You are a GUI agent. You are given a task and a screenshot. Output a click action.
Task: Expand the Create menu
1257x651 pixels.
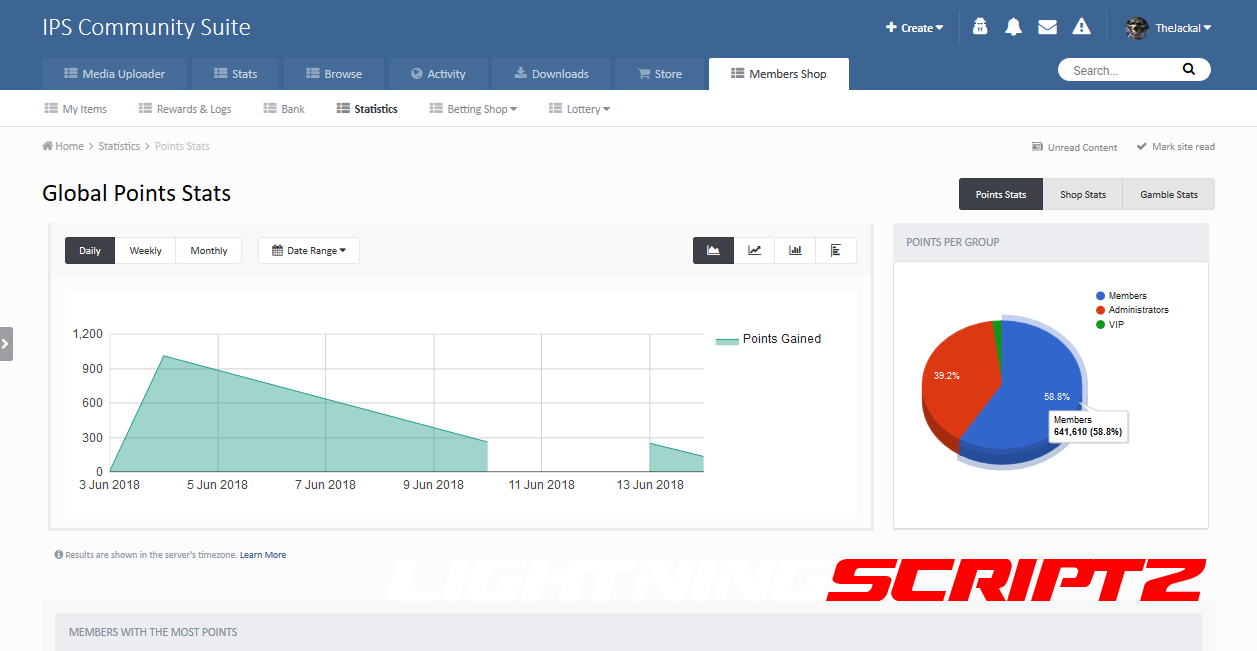914,28
